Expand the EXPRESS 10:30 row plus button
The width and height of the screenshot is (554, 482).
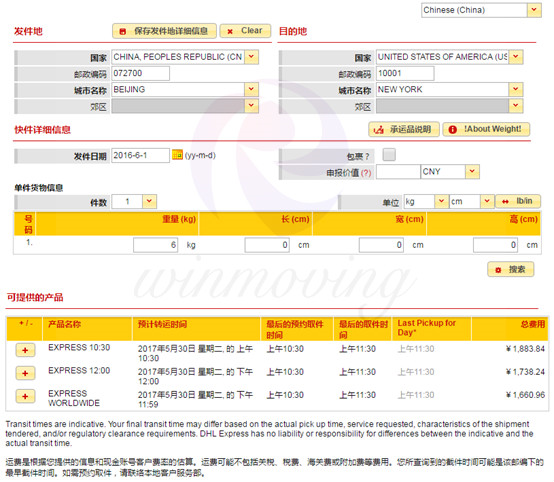click(25, 351)
